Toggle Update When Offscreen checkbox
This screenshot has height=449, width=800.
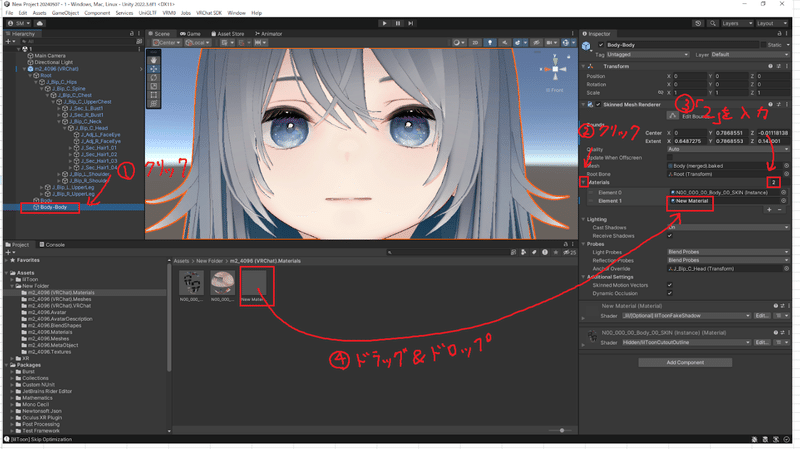coord(670,158)
